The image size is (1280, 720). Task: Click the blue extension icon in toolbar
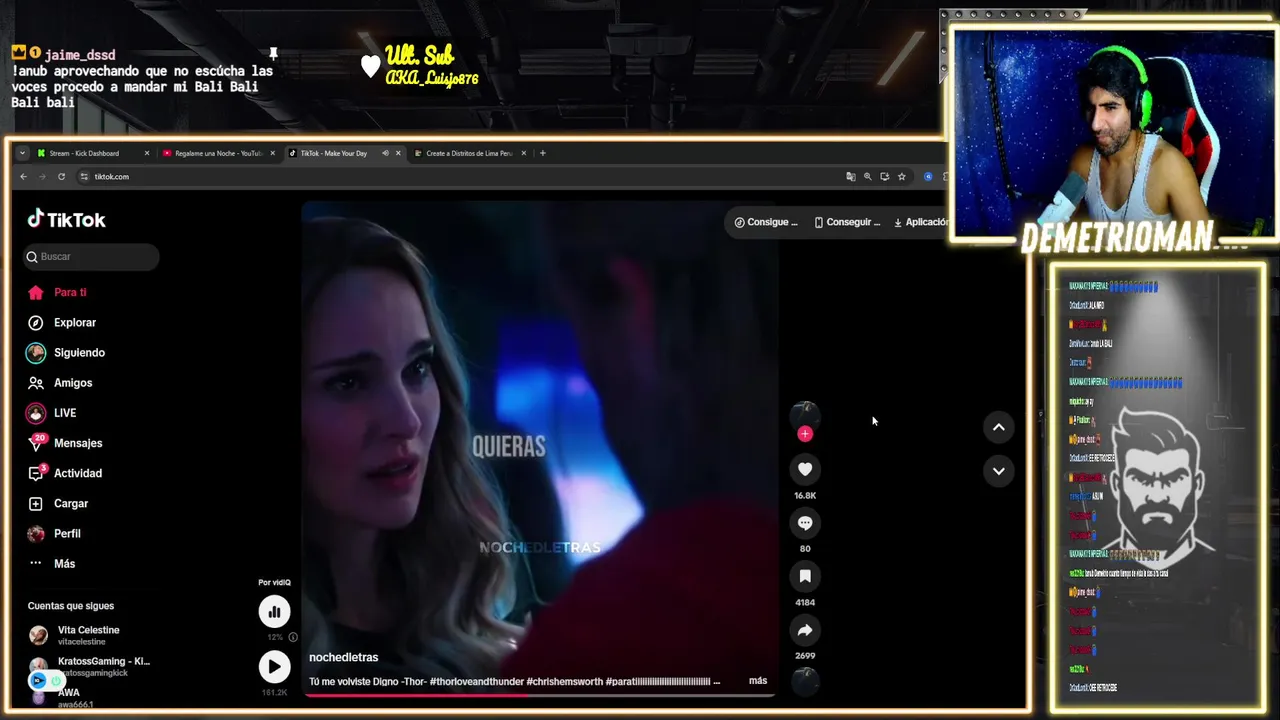pos(928,177)
